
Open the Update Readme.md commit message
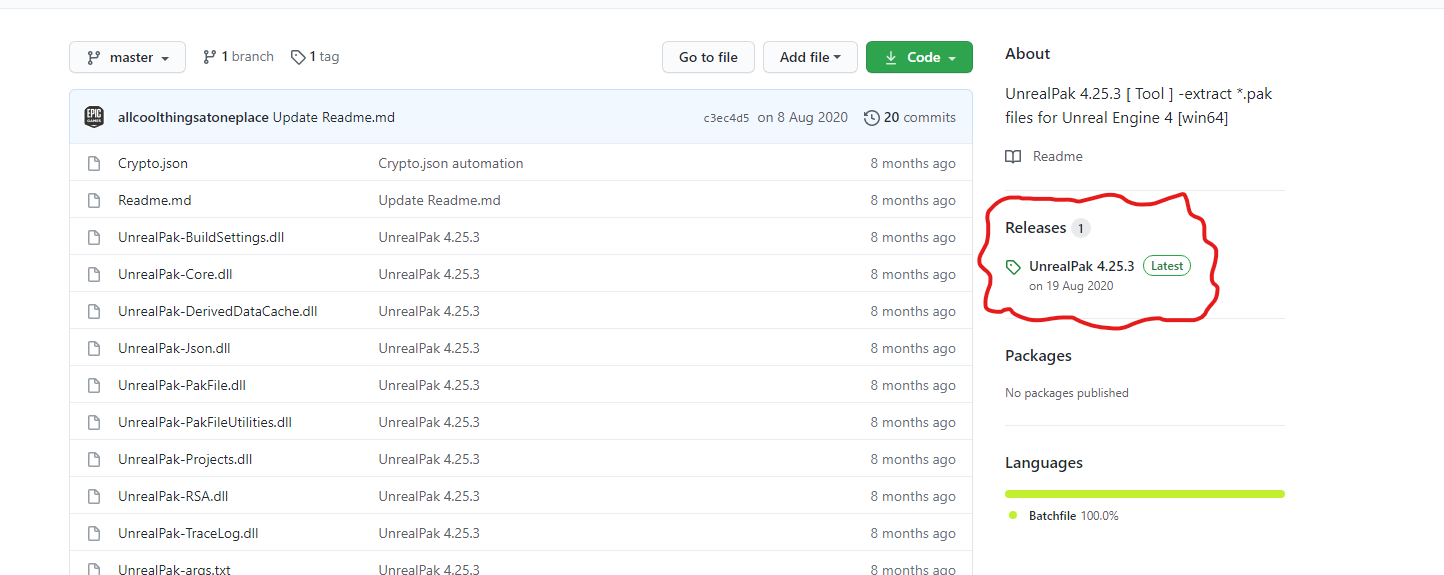[x=334, y=117]
